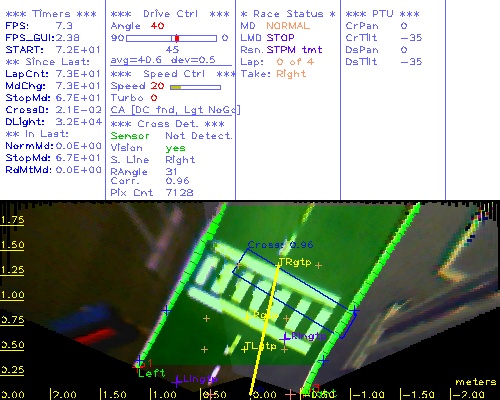
Task: Click the blue Rlngtp cross marker
Action: click(285, 339)
